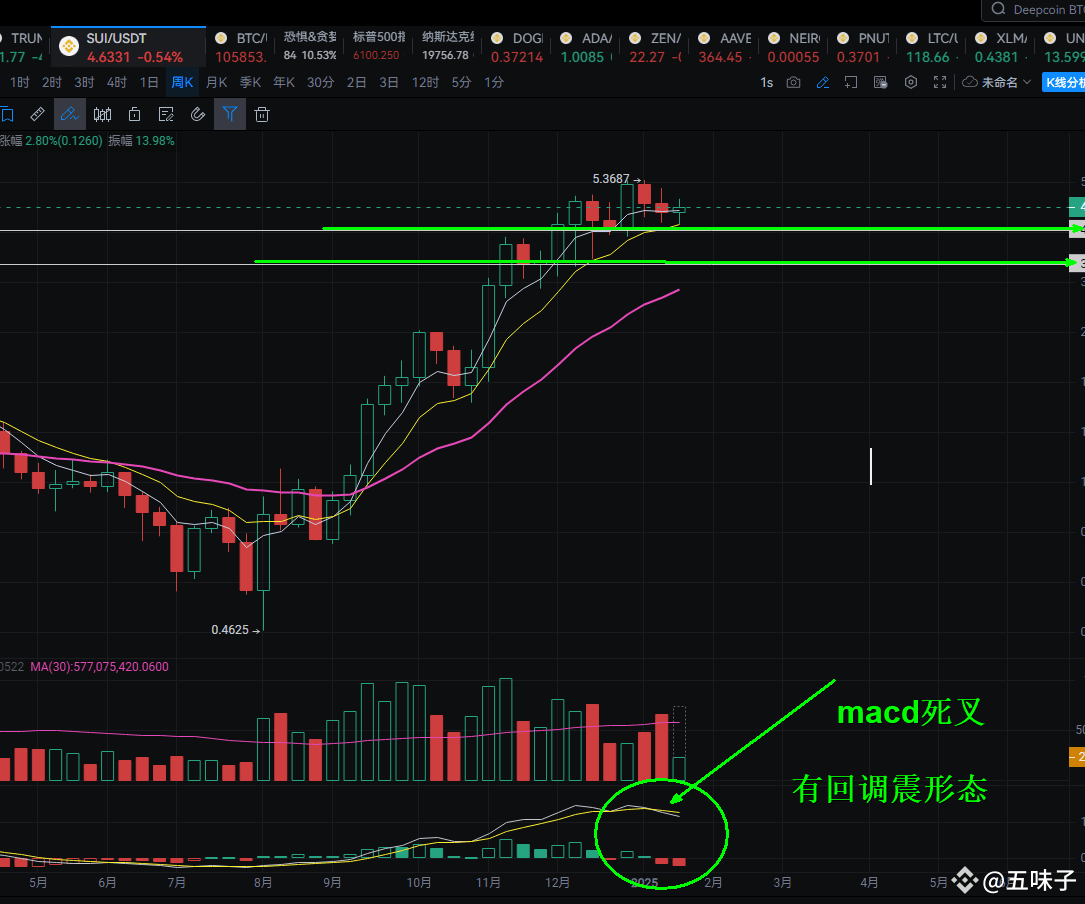This screenshot has width=1085, height=904.
Task: Click the cloud sync icon near 未命名
Action: (x=969, y=82)
